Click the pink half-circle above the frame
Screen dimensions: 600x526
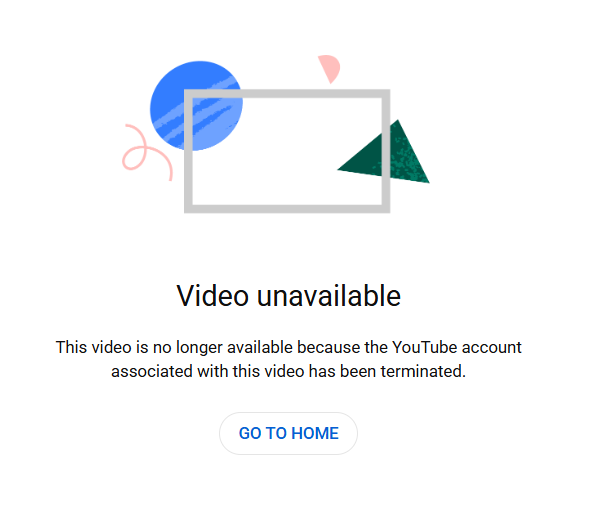(x=330, y=68)
